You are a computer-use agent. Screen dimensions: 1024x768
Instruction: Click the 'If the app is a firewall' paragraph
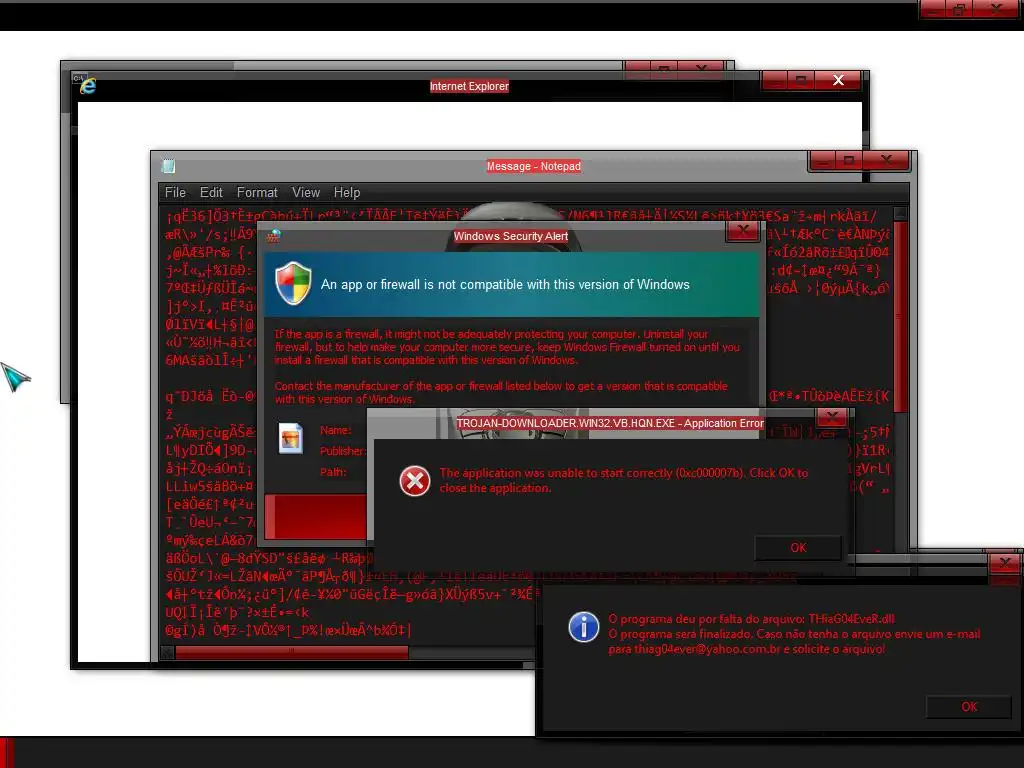pos(507,347)
